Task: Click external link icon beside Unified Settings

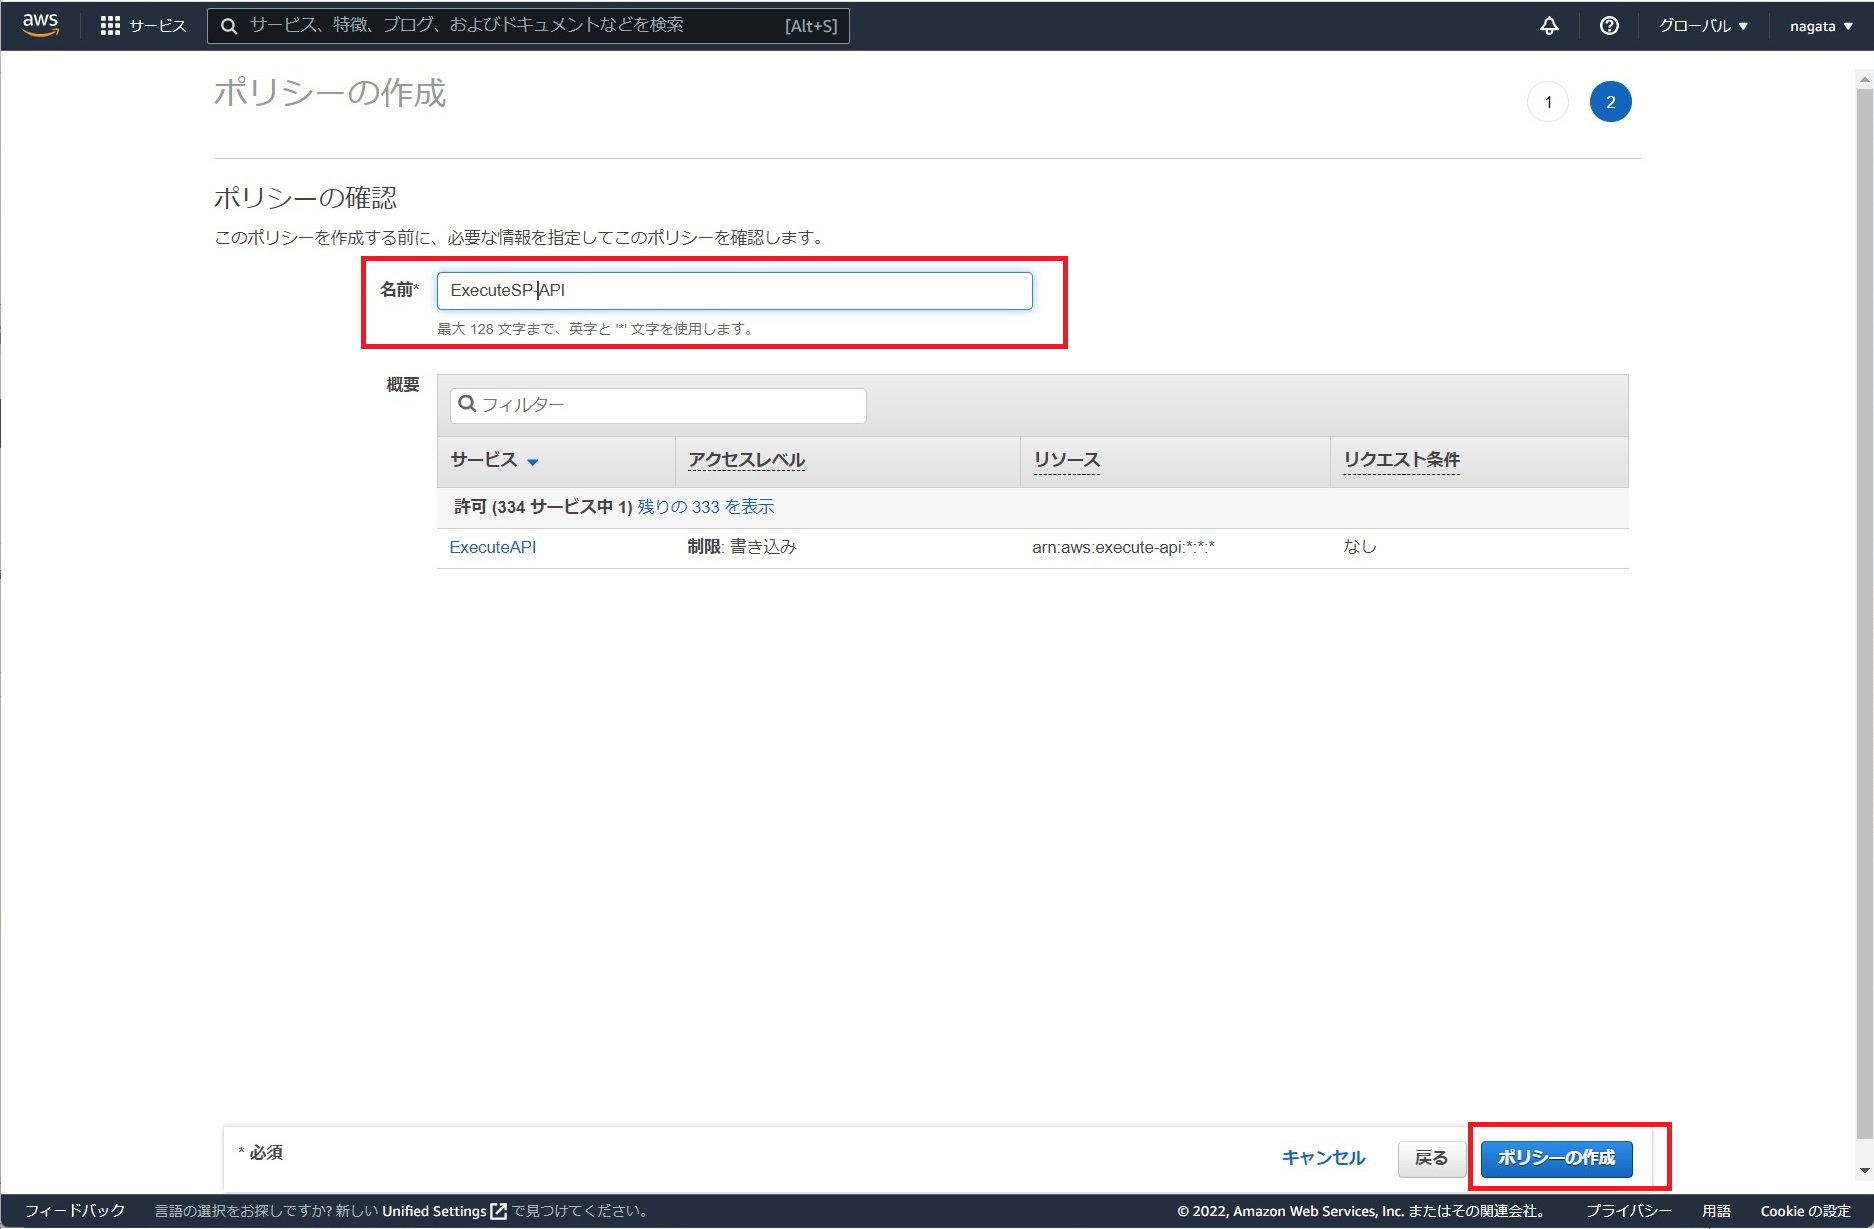Action: tap(497, 1210)
